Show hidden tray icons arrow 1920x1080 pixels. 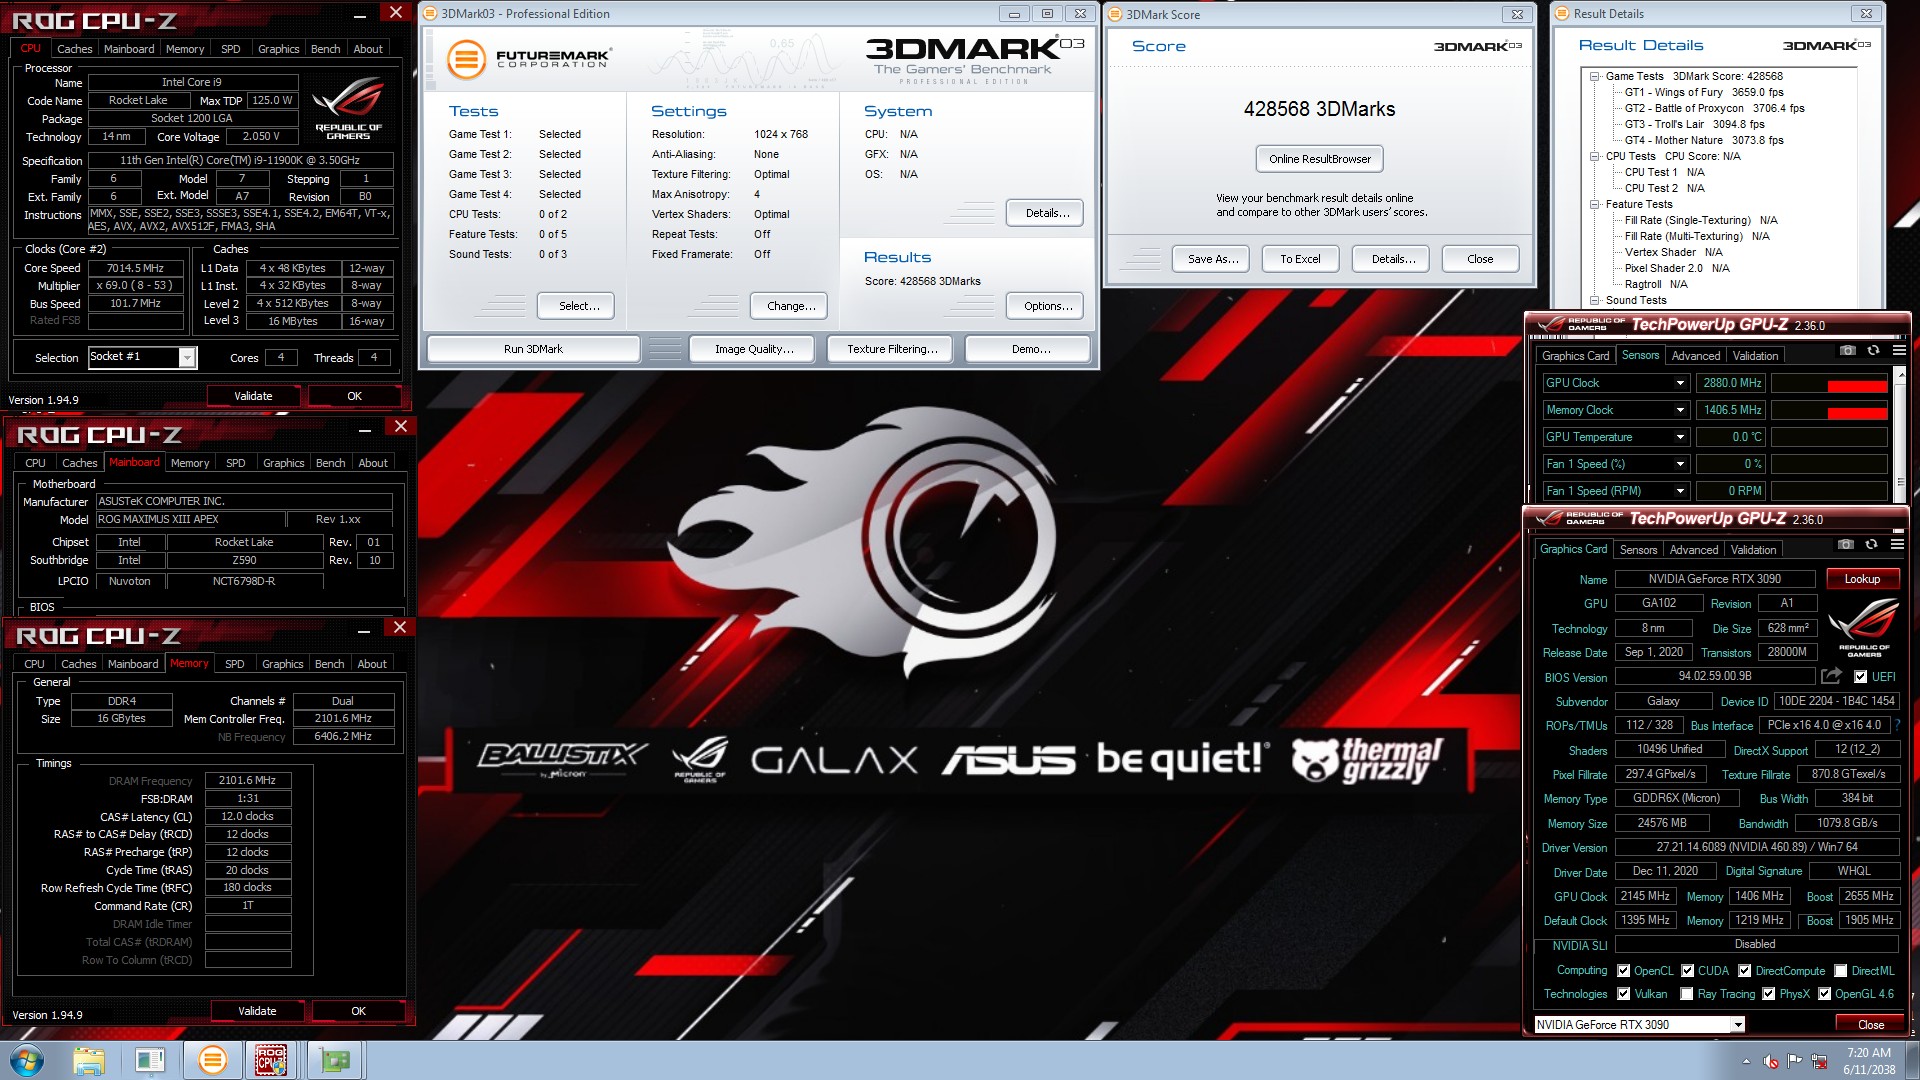(1746, 1061)
